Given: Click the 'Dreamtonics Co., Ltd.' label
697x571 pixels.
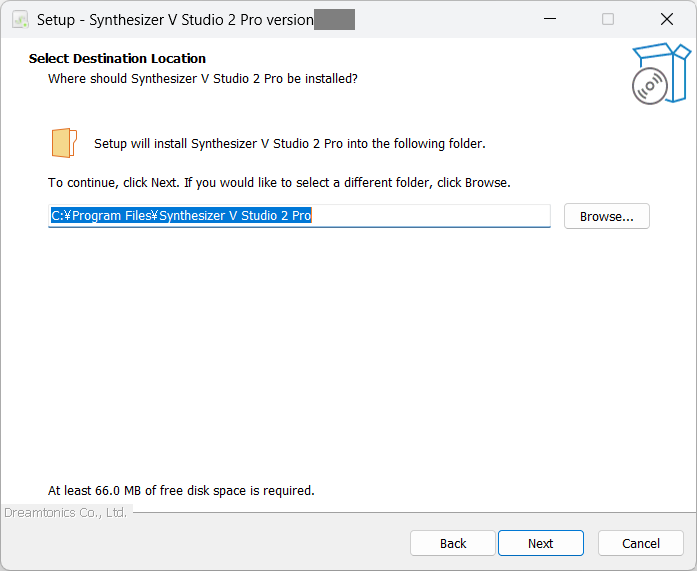Looking at the screenshot, I should pyautogui.click(x=66, y=513).
